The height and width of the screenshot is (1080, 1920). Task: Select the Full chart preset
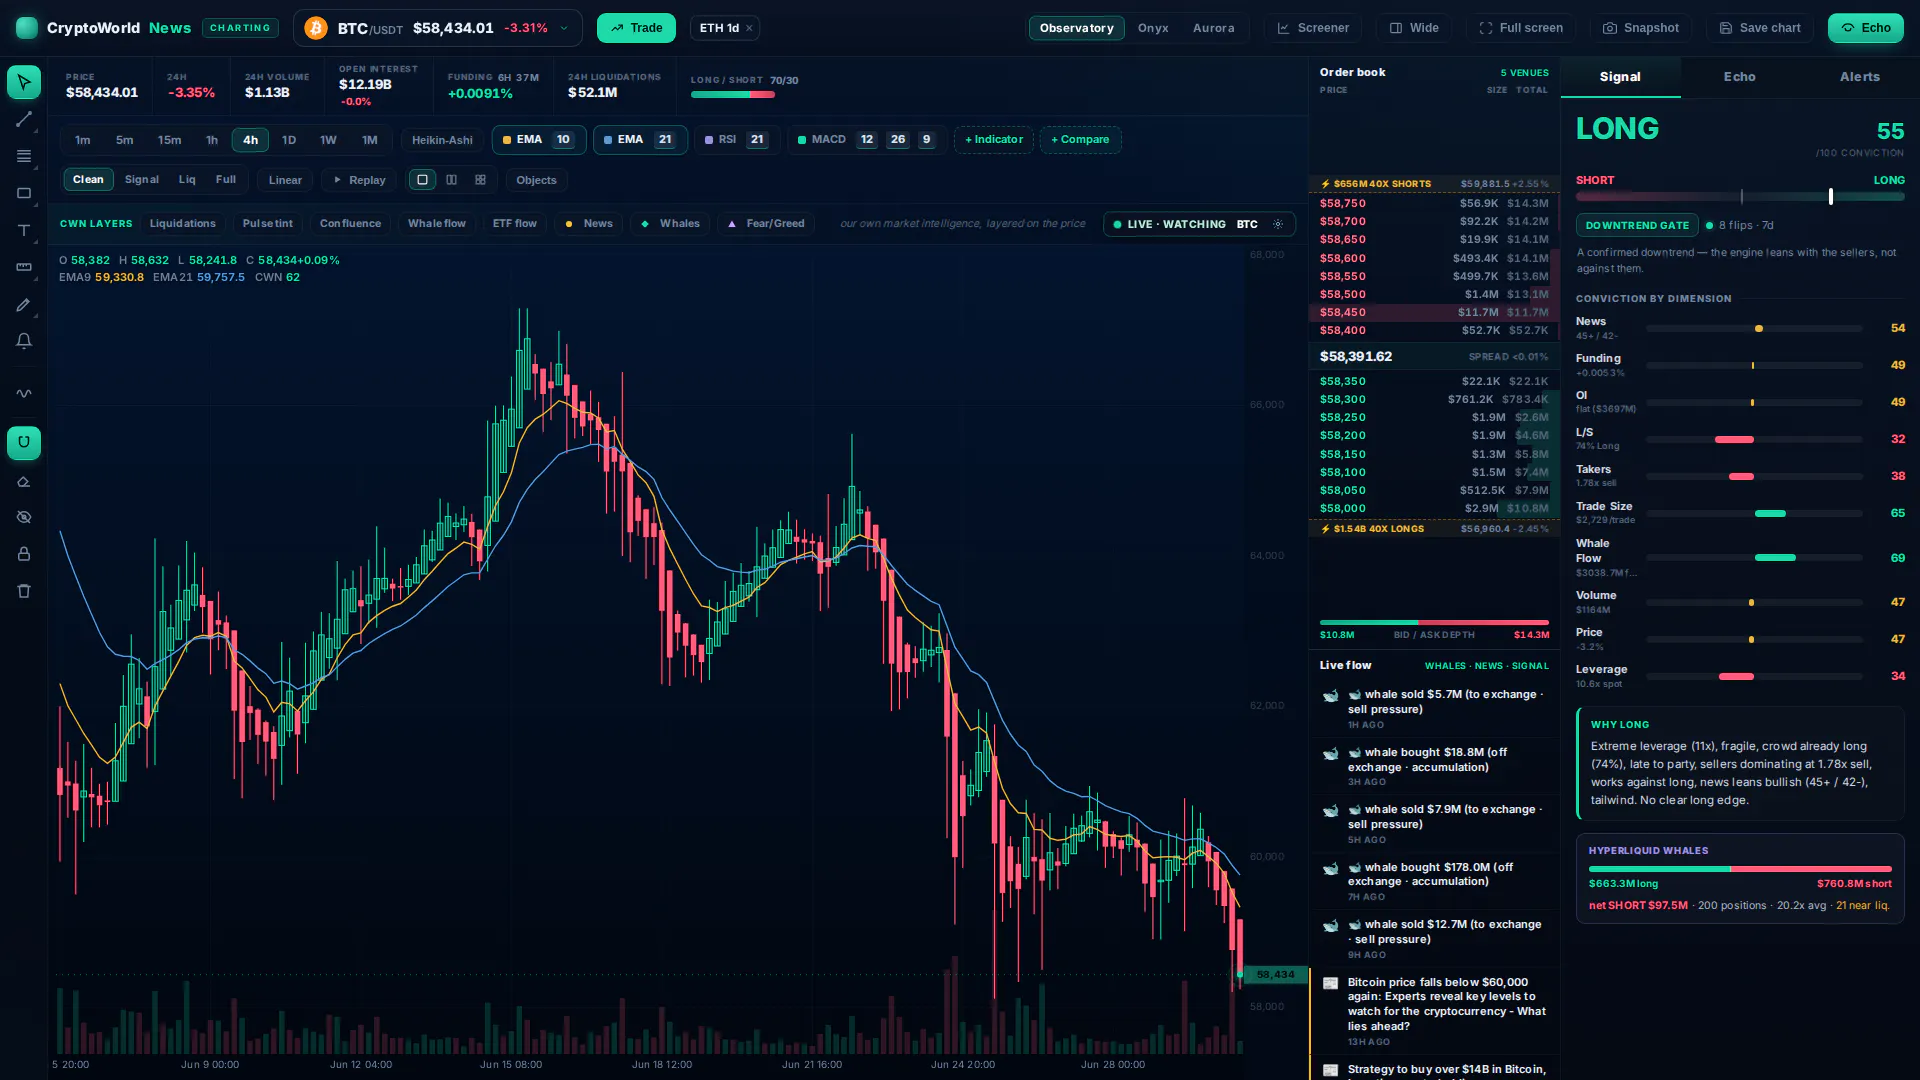(226, 180)
